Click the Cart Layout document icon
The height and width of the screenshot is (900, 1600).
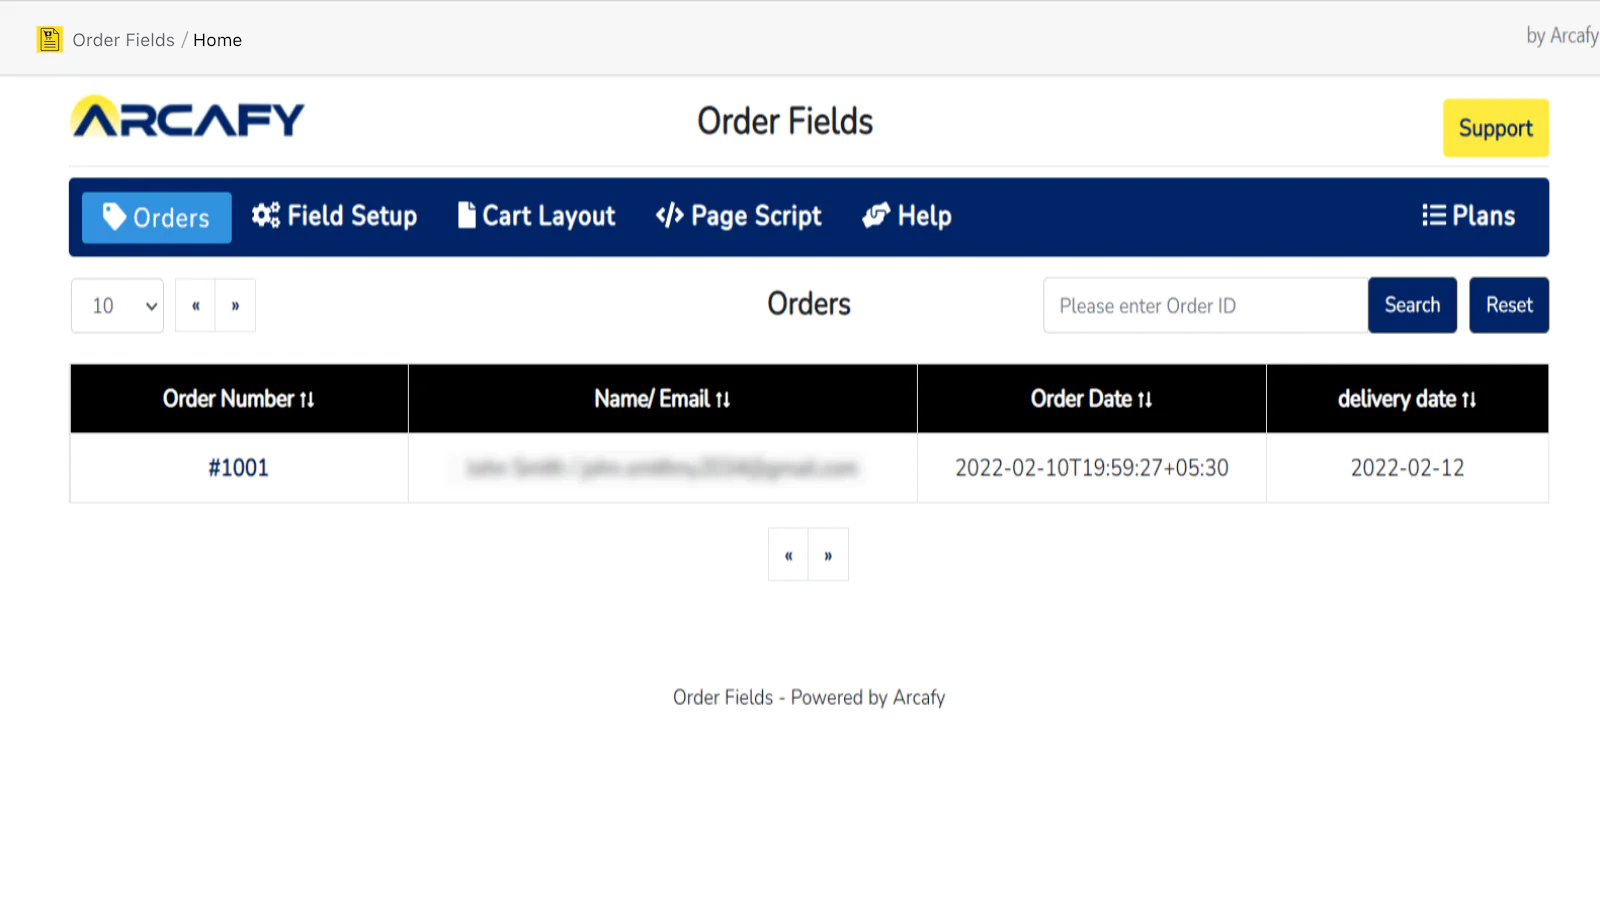pyautogui.click(x=466, y=214)
